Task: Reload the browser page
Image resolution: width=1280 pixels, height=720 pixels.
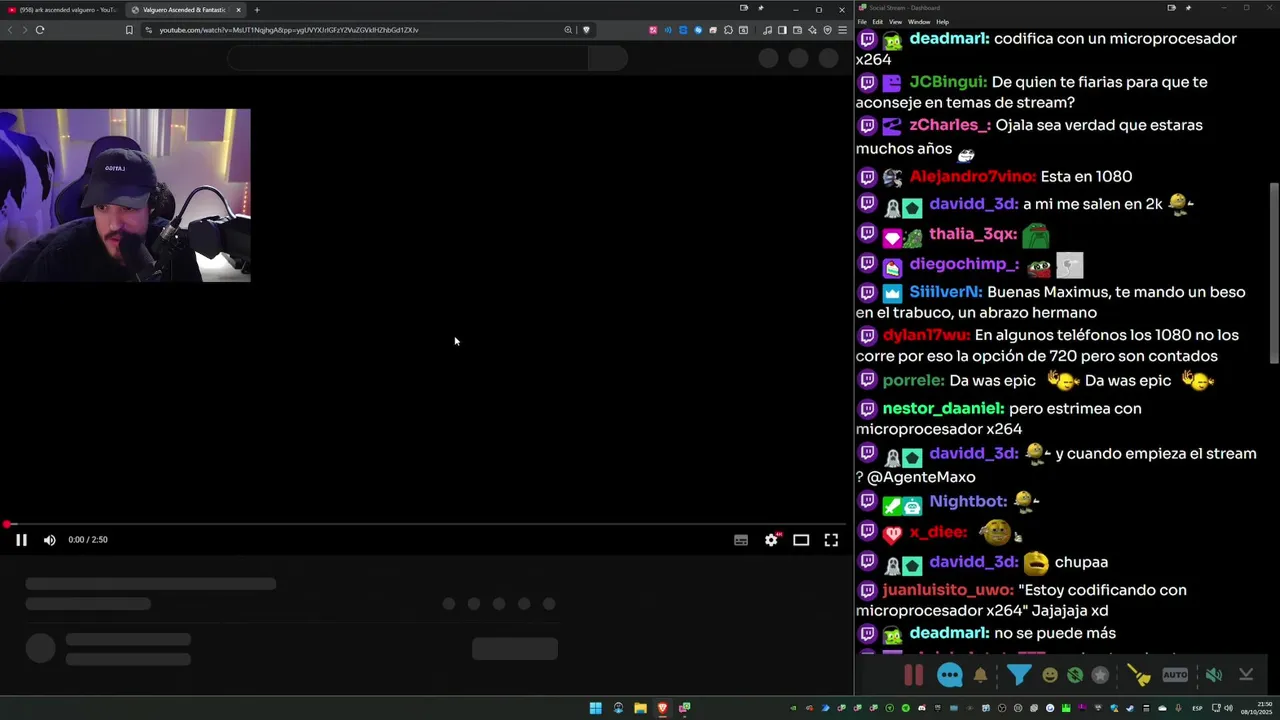Action: click(40, 30)
